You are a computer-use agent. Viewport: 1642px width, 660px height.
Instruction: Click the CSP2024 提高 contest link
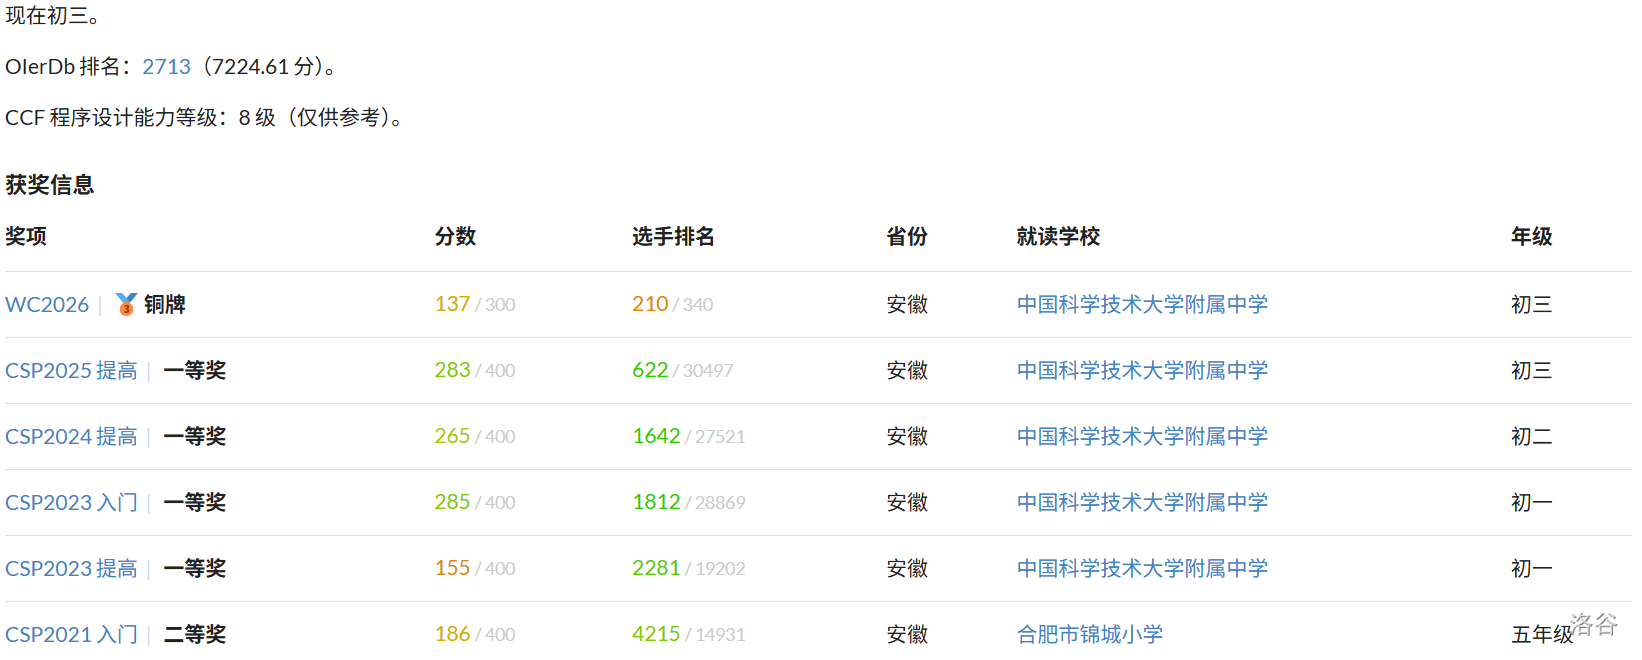[71, 436]
